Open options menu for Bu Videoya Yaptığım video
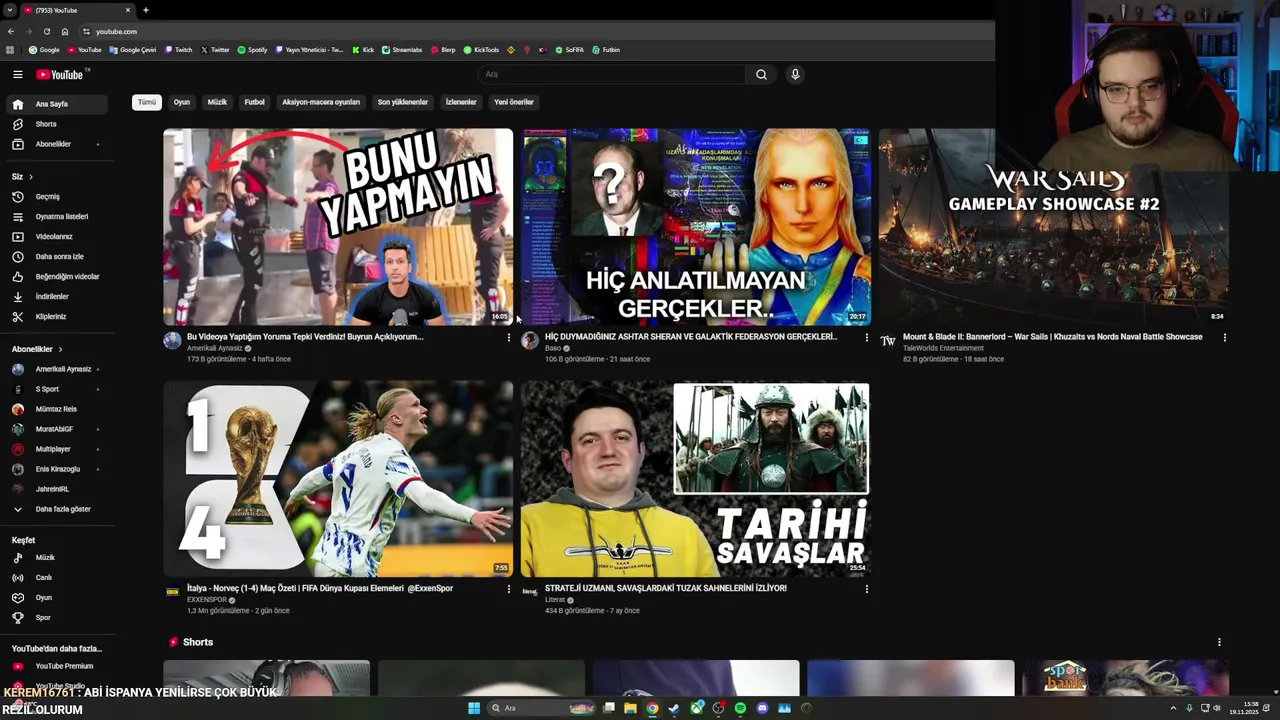Image resolution: width=1280 pixels, height=720 pixels. [508, 338]
